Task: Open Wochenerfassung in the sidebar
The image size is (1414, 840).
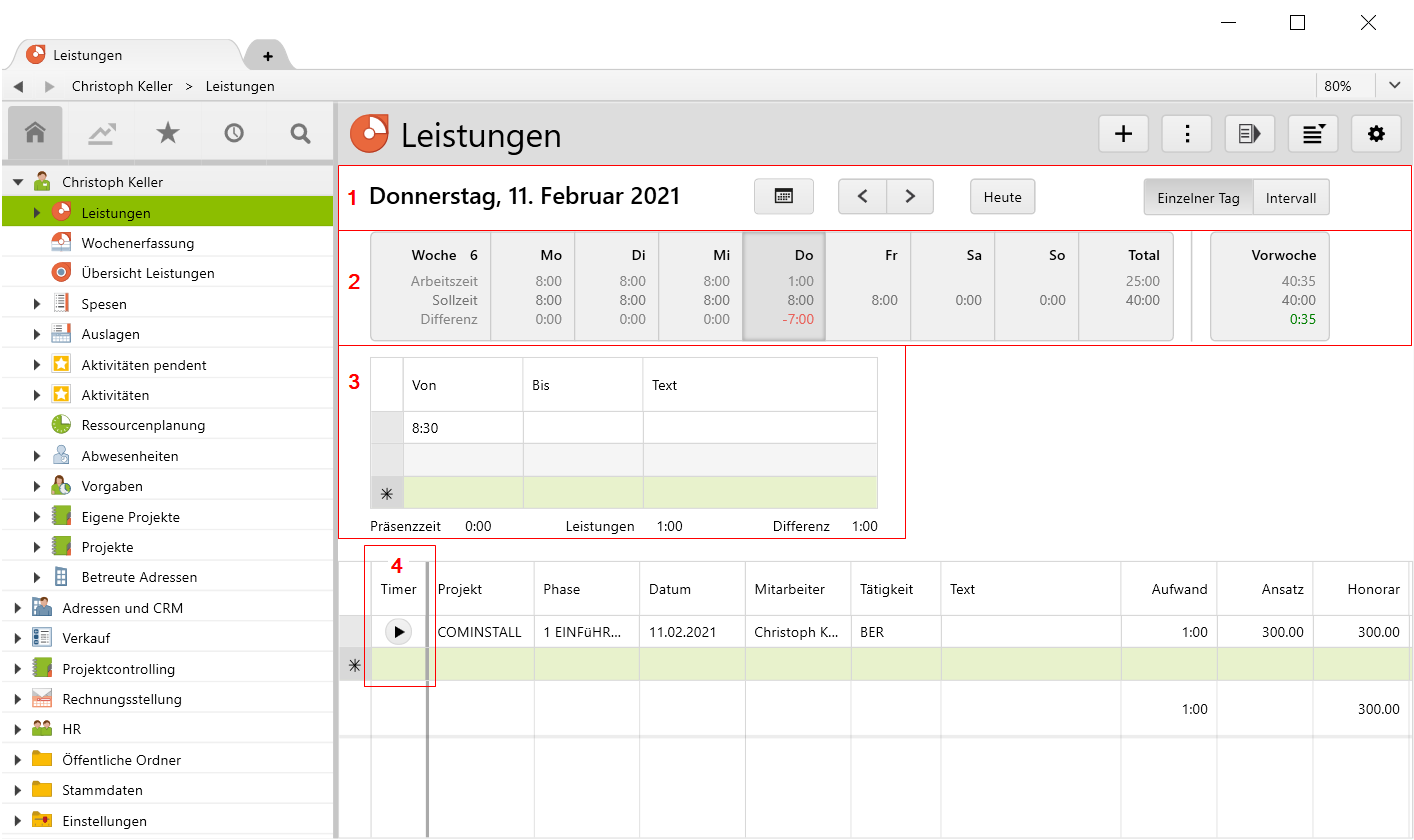Action: tap(138, 243)
